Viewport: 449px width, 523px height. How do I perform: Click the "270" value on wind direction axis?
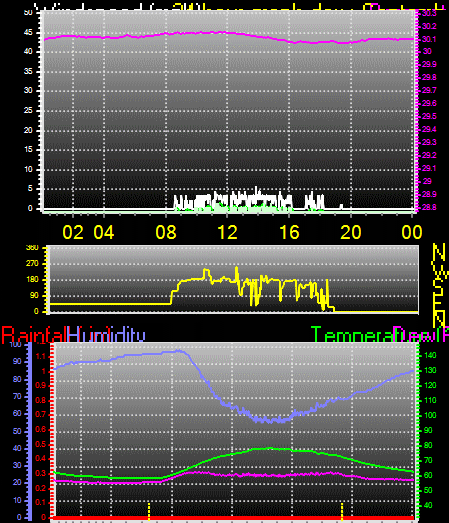point(32,264)
